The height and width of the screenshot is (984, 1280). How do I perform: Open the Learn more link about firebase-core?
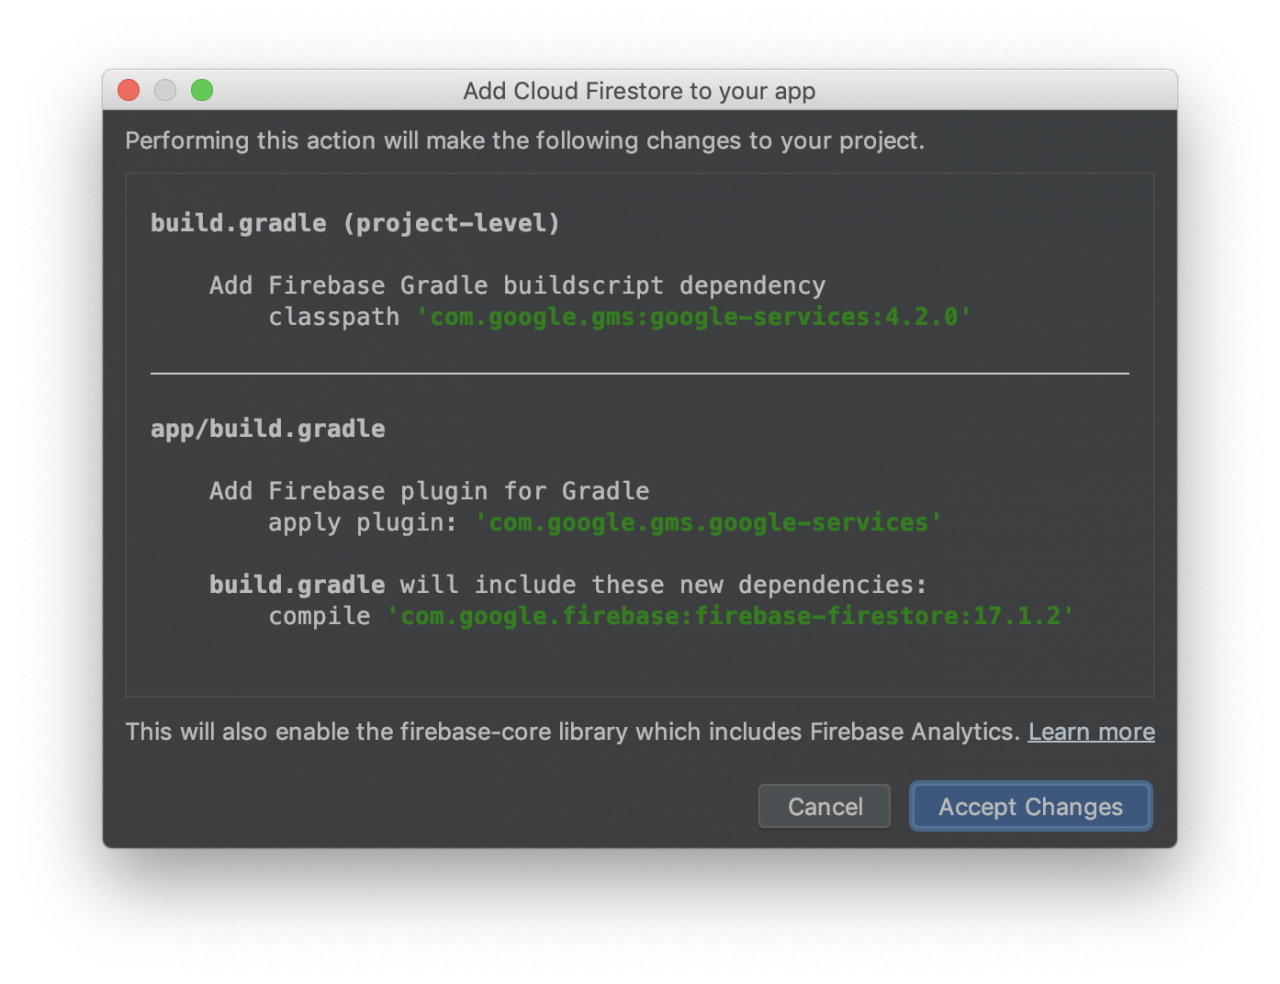pyautogui.click(x=1091, y=731)
